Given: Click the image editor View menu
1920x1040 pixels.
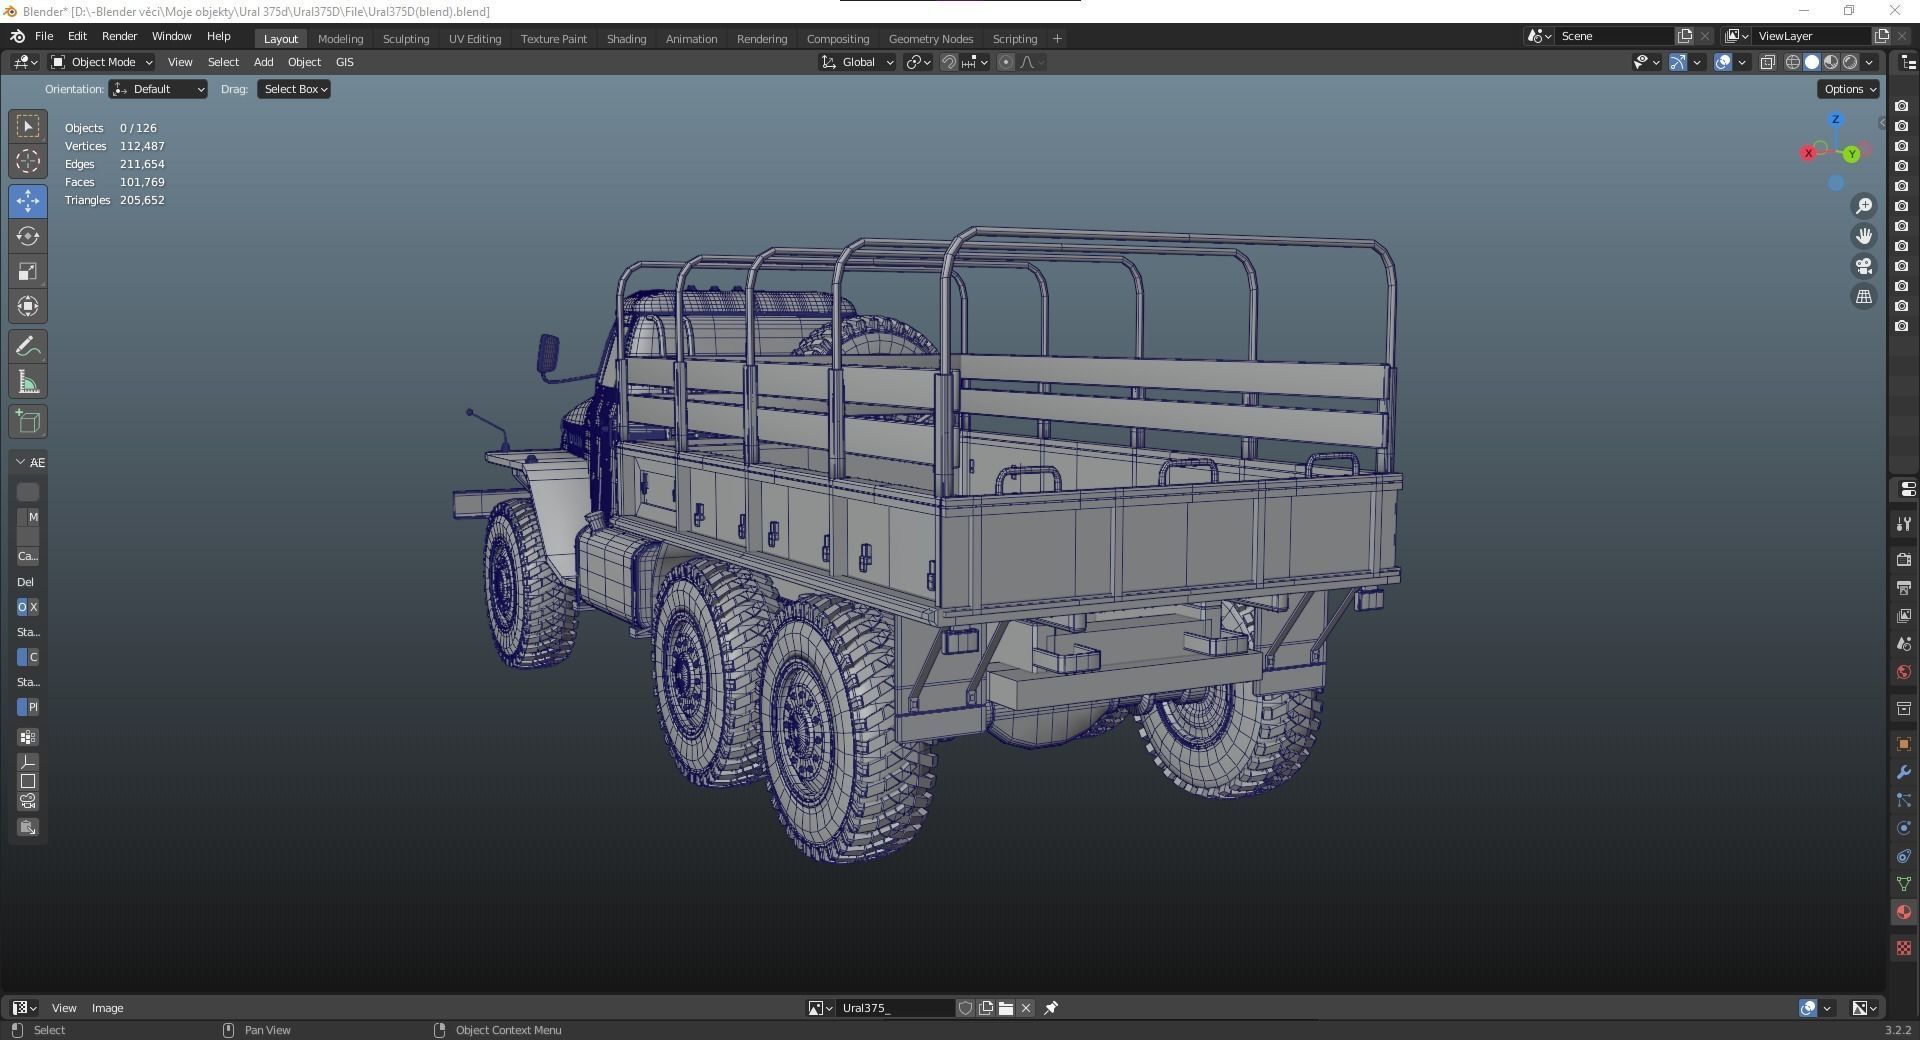Looking at the screenshot, I should (64, 1008).
